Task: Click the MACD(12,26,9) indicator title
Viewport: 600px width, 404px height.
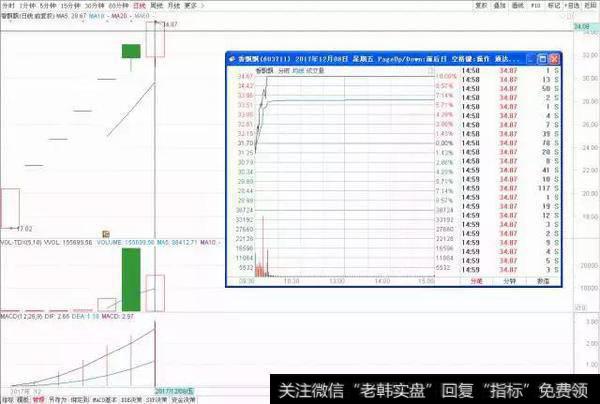Action: point(21,317)
